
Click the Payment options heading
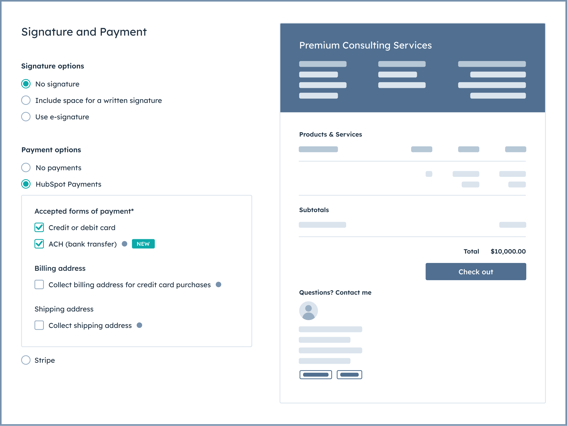51,150
